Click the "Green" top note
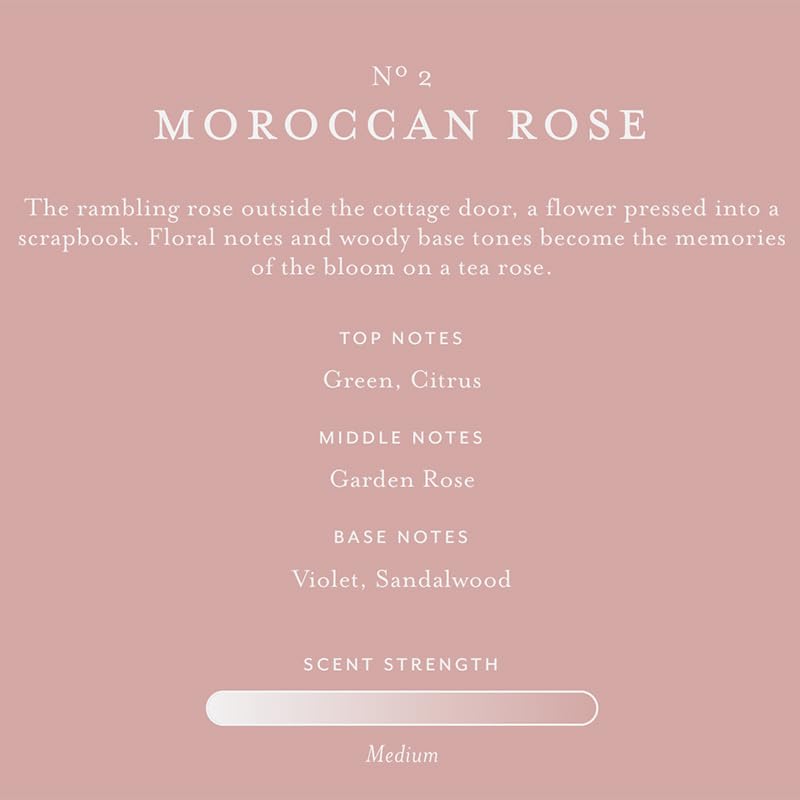This screenshot has height=800, width=800. click(358, 380)
